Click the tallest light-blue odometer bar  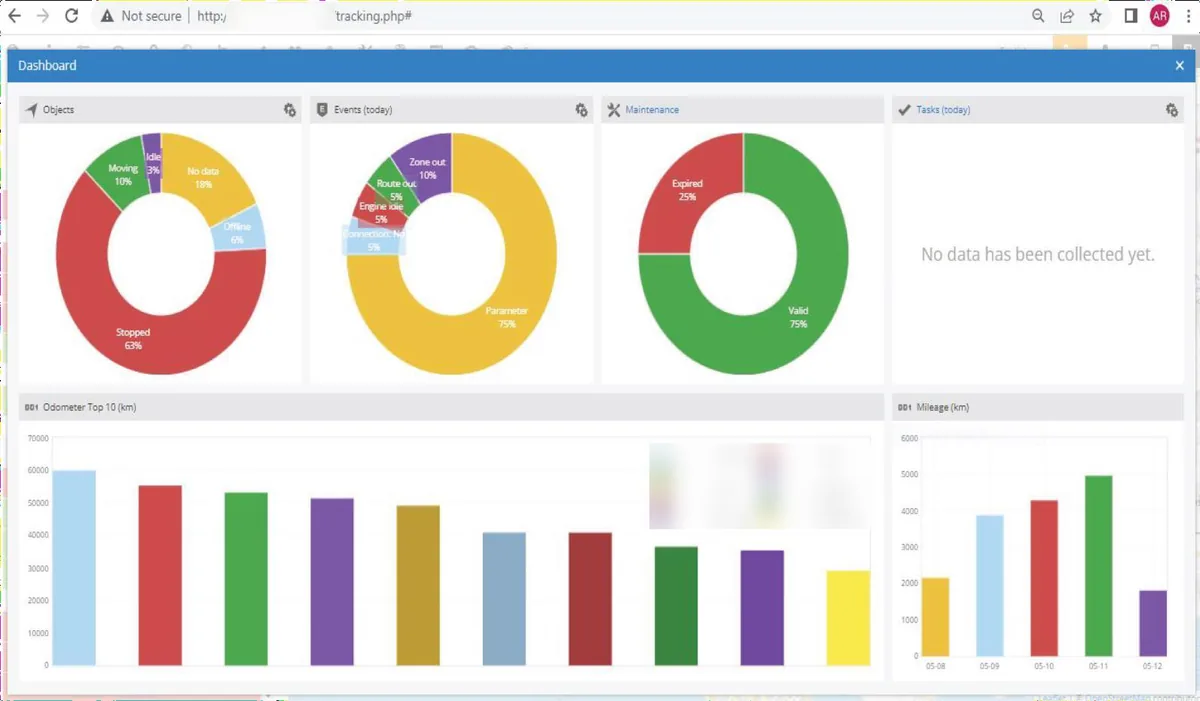(x=74, y=567)
